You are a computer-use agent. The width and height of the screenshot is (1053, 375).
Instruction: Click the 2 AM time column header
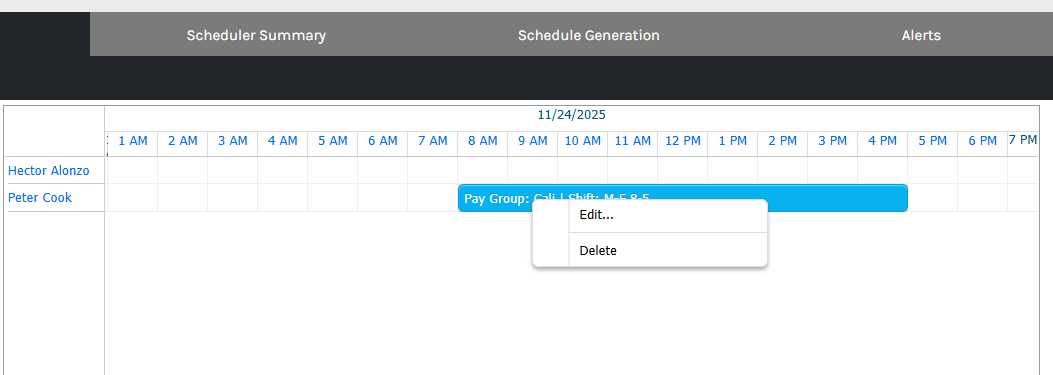[x=183, y=141]
